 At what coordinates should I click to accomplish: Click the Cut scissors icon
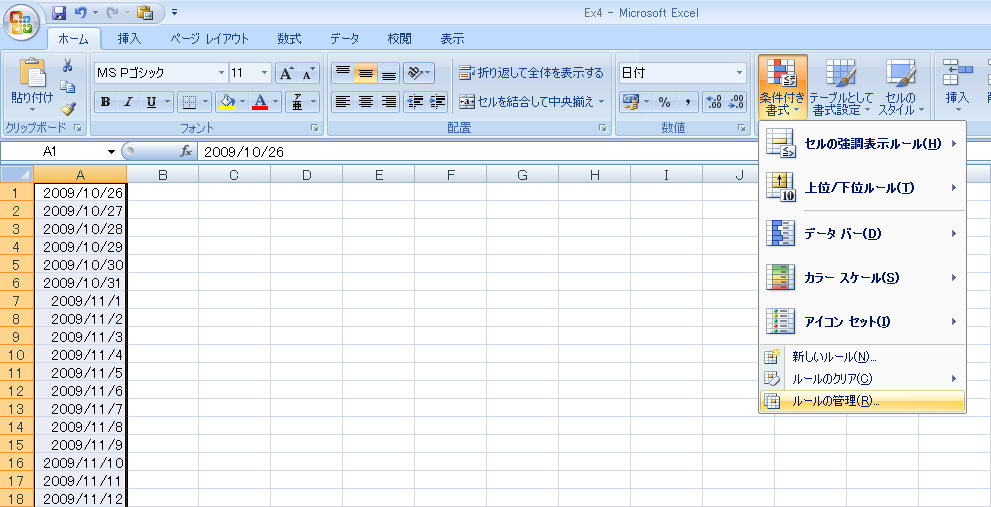(68, 66)
